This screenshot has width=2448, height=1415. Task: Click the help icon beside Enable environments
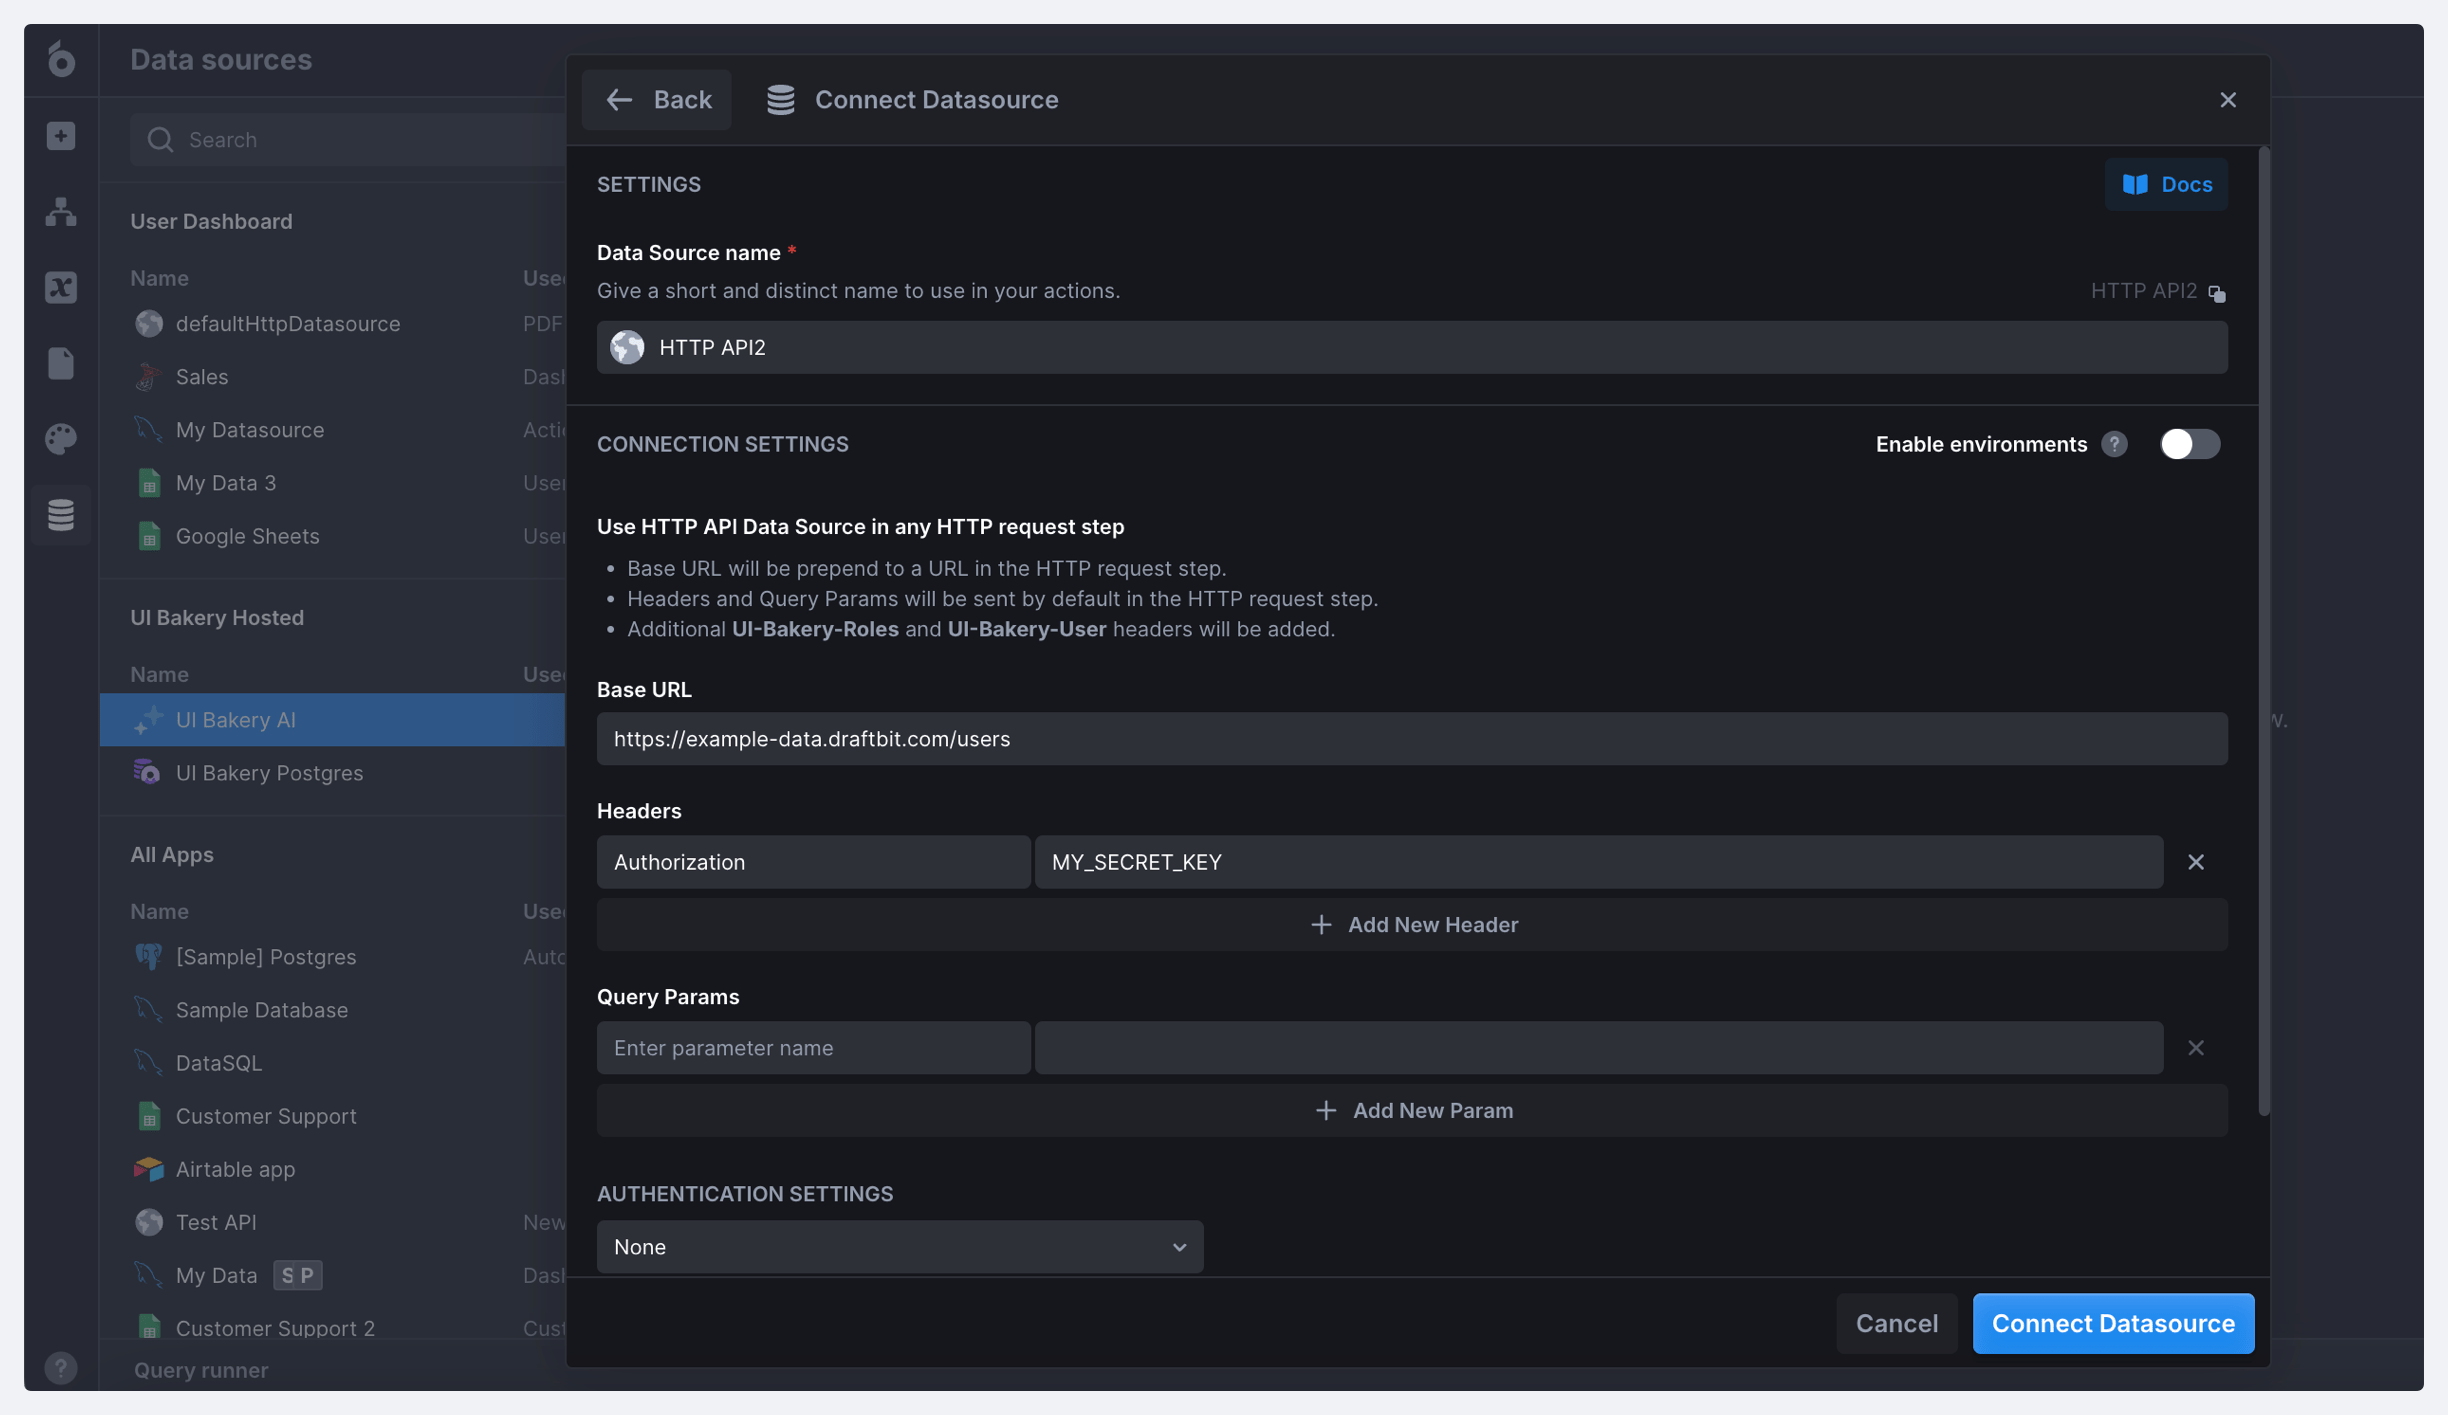click(x=2114, y=444)
